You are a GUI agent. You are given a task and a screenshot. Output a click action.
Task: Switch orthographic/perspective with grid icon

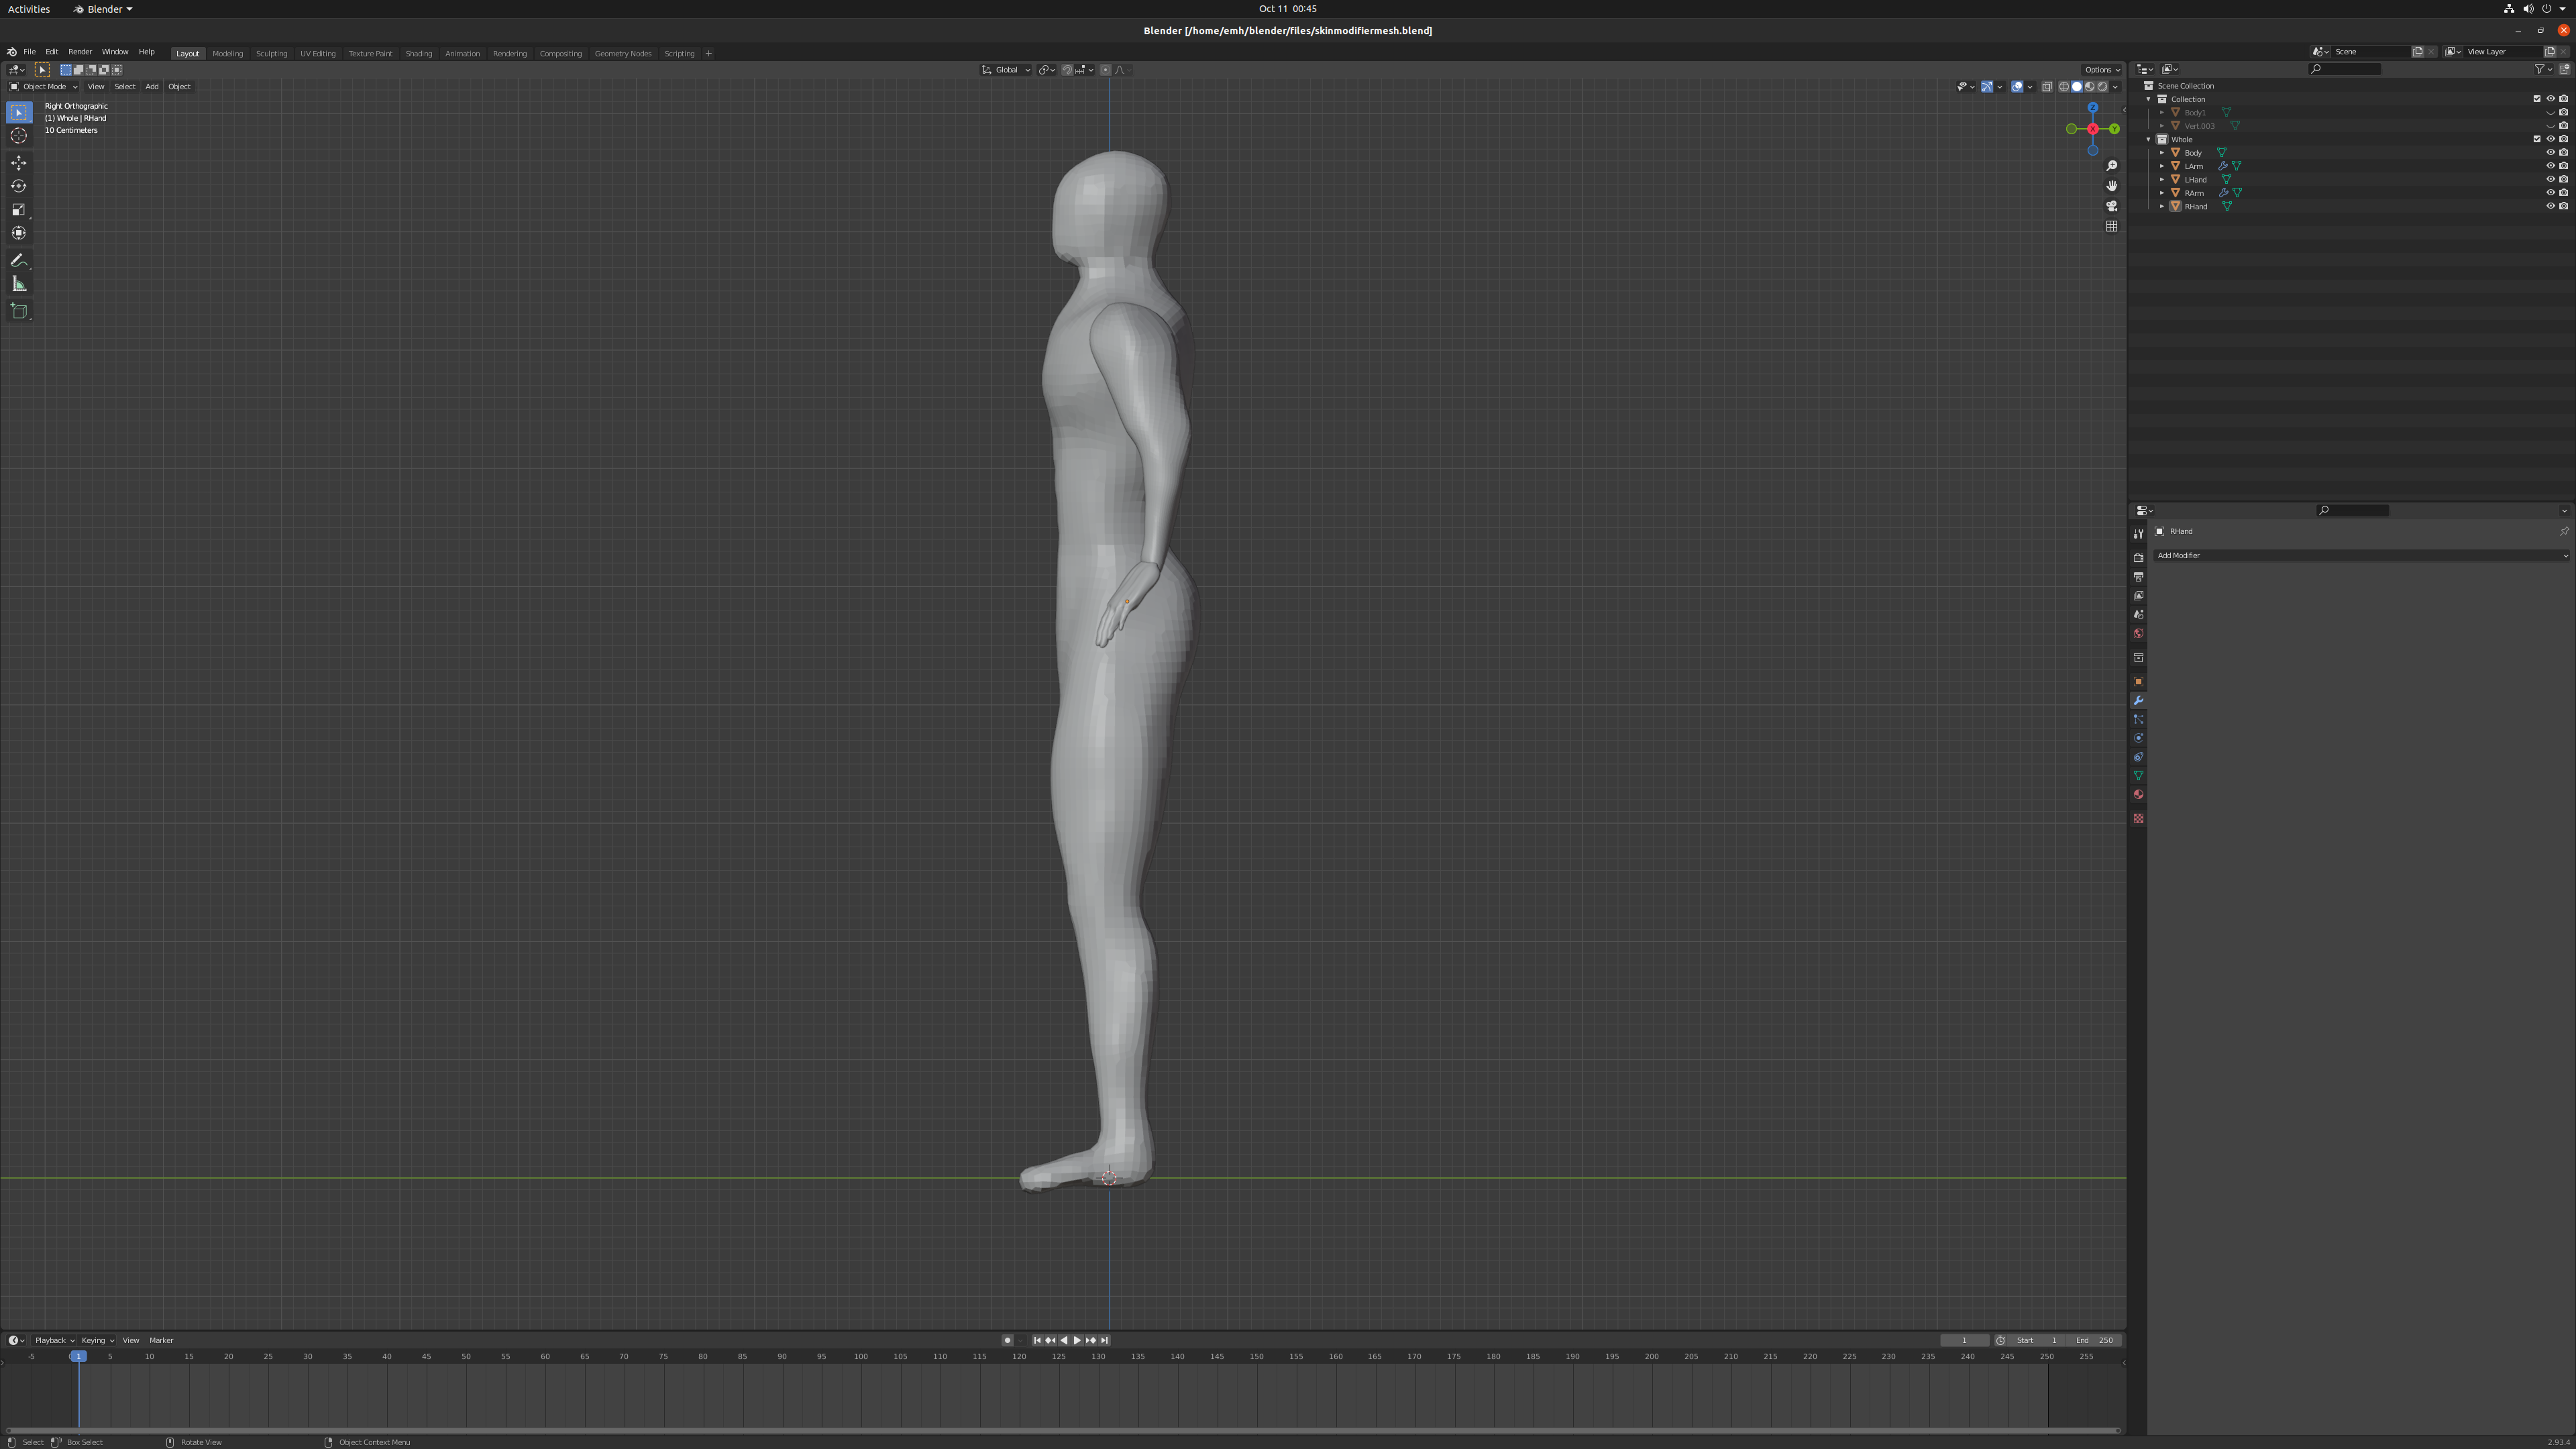click(x=2111, y=226)
